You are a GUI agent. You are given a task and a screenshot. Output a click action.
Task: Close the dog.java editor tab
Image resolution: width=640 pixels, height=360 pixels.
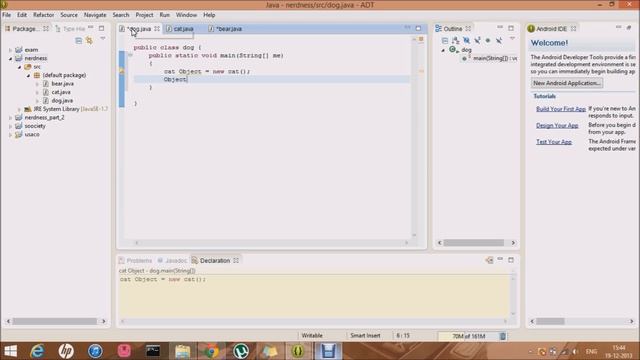click(157, 29)
